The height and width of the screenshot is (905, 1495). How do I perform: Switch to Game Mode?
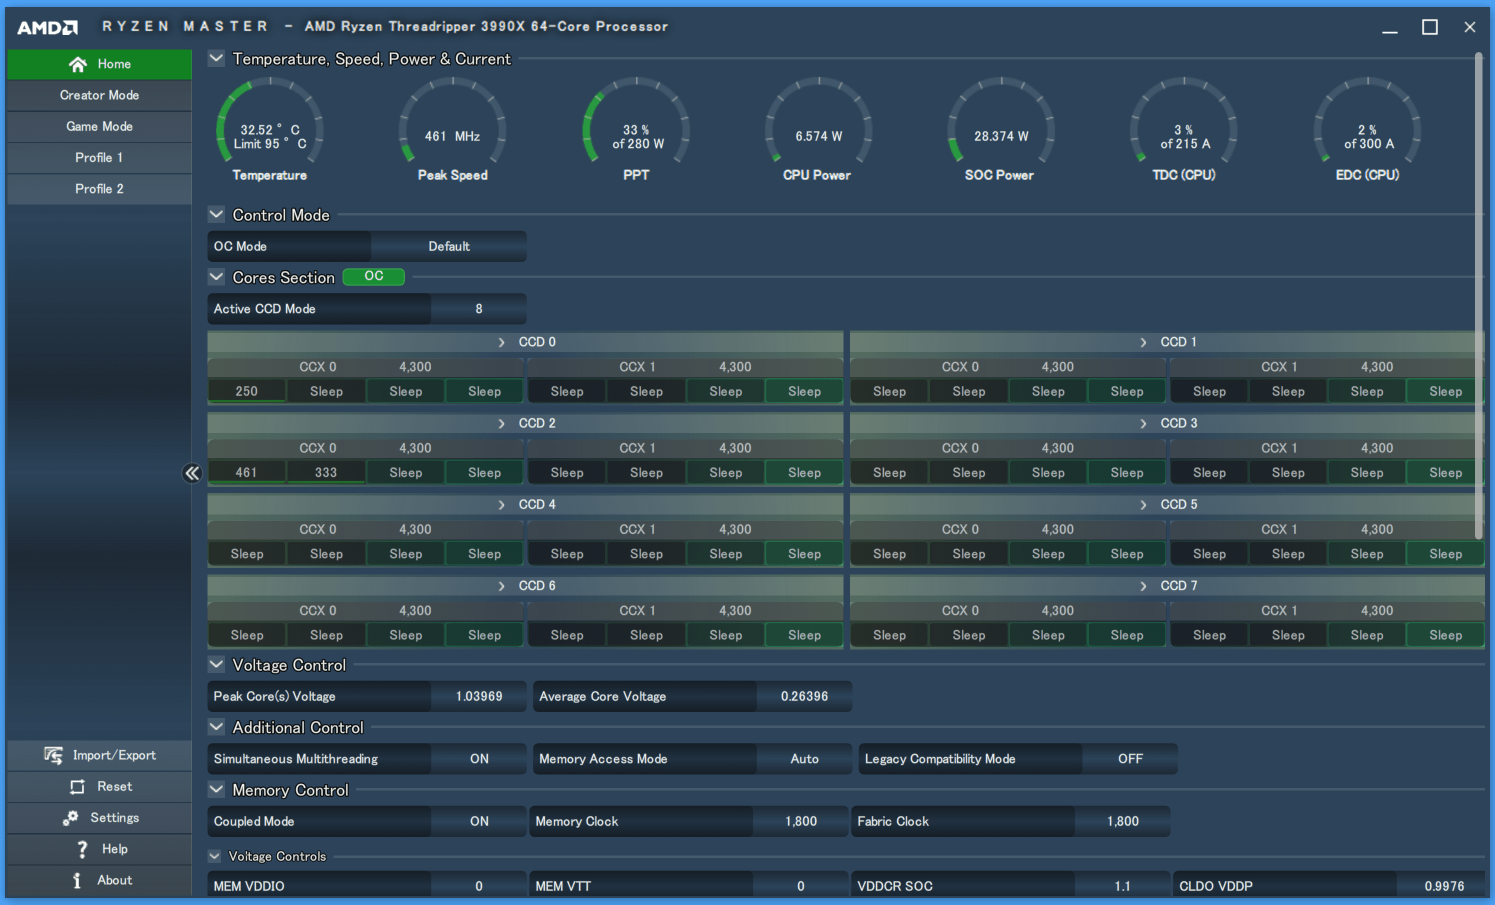click(99, 126)
